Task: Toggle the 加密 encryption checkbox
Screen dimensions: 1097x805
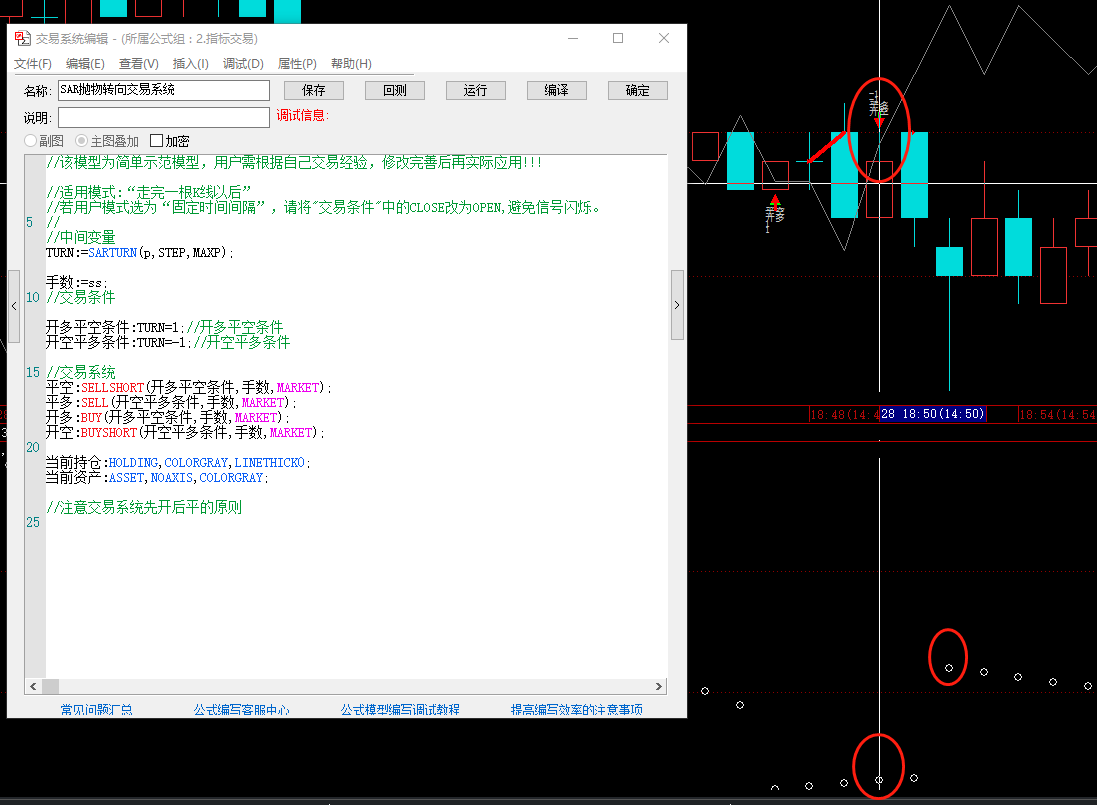Action: coord(157,141)
